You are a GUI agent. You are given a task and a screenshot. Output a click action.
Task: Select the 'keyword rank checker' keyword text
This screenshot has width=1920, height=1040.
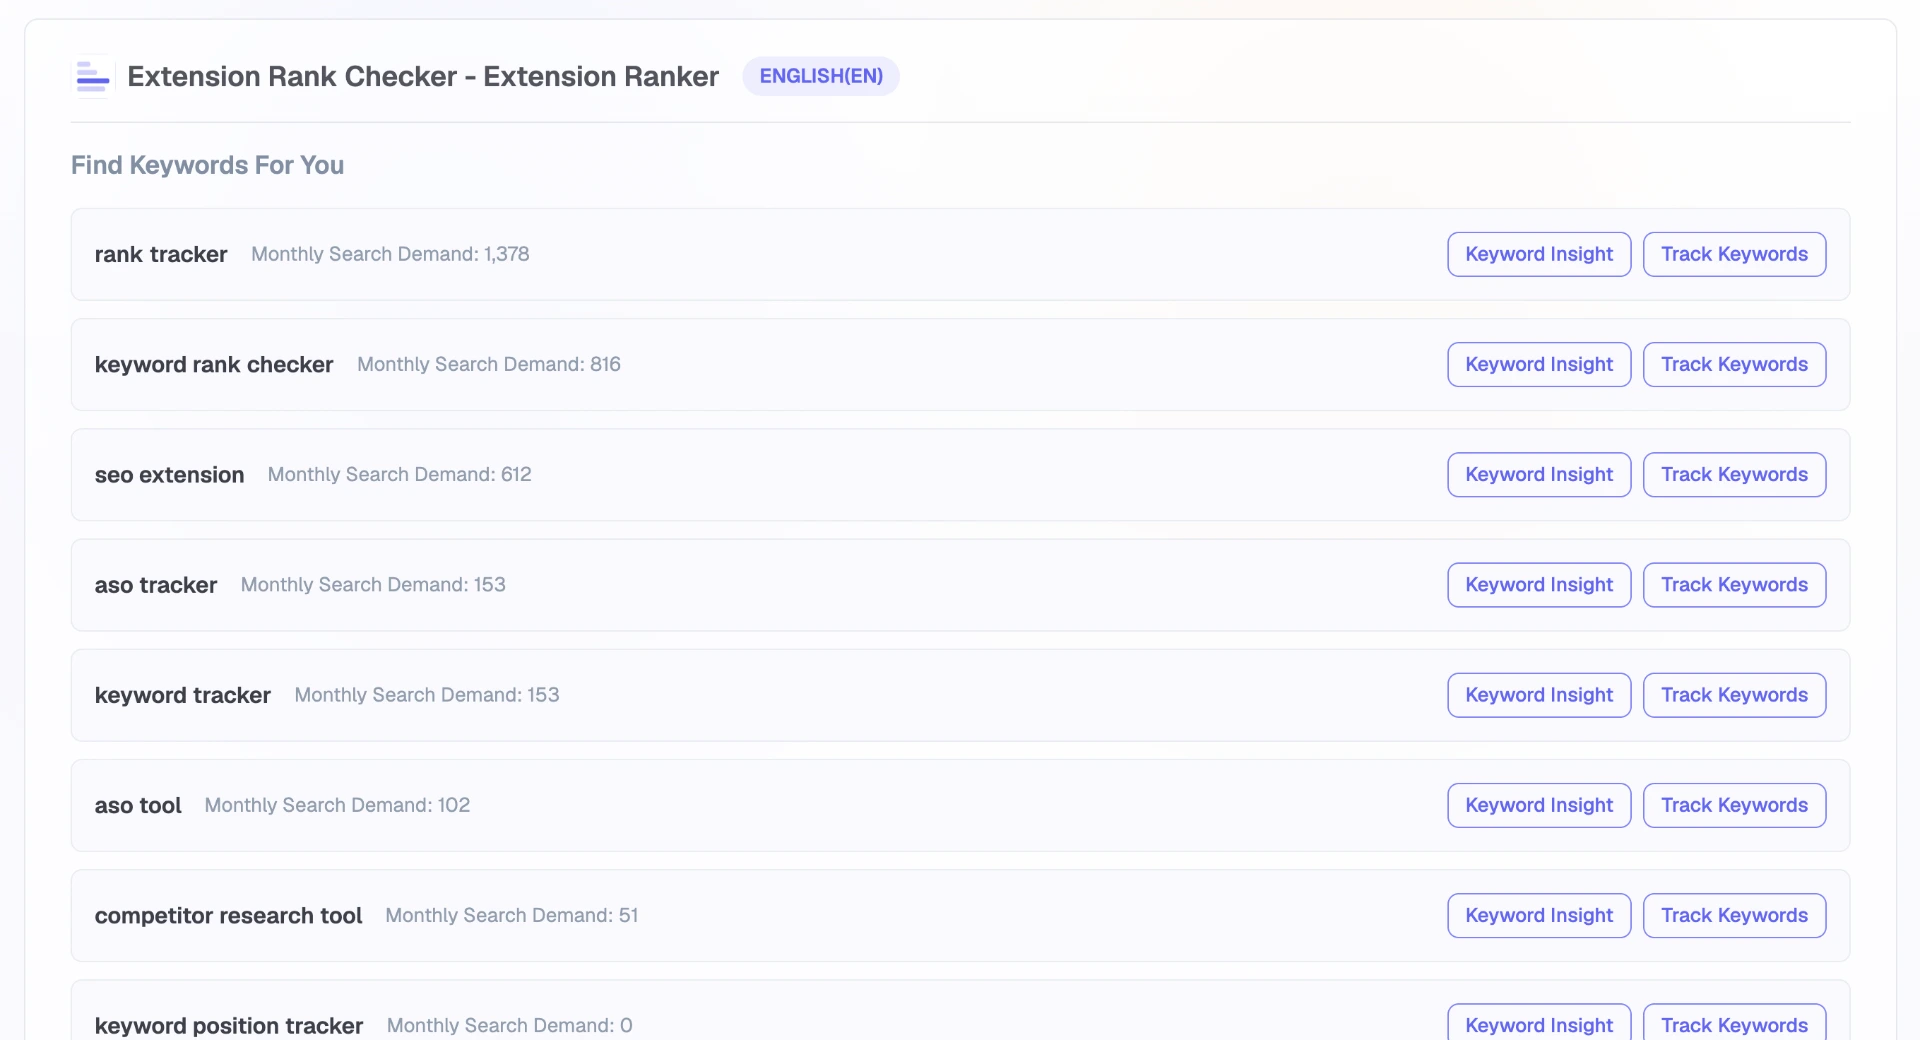pyautogui.click(x=214, y=364)
